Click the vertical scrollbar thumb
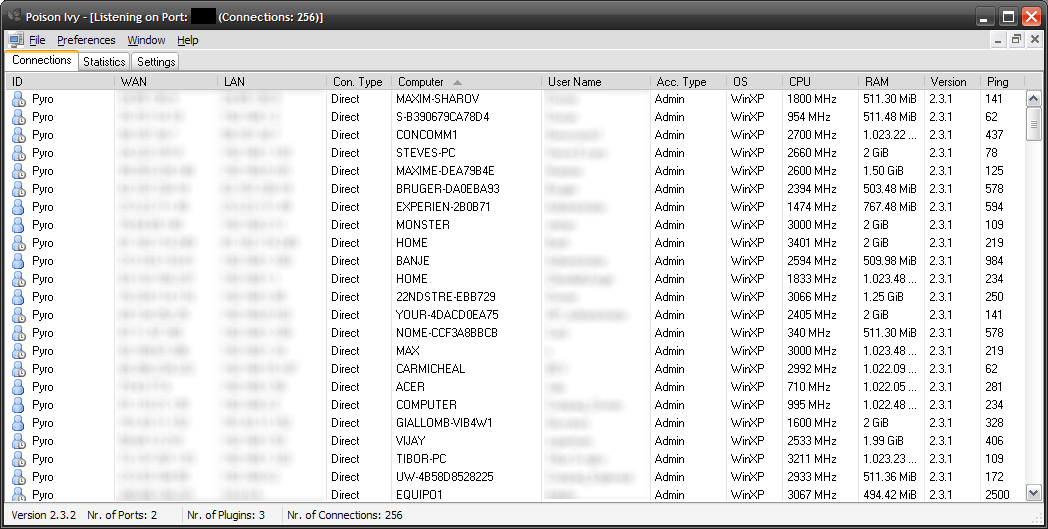This screenshot has width=1048, height=529. [x=1033, y=124]
